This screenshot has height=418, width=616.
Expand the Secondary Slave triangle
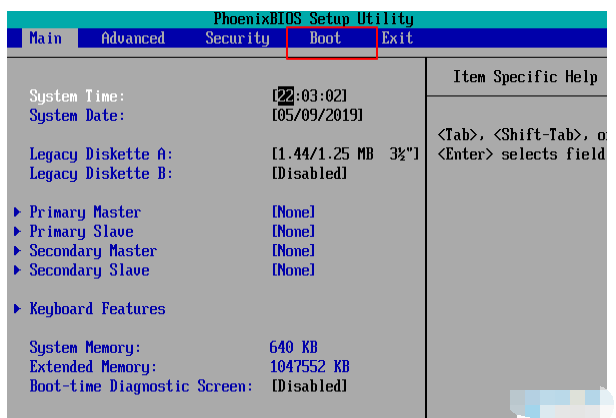[x=19, y=270]
